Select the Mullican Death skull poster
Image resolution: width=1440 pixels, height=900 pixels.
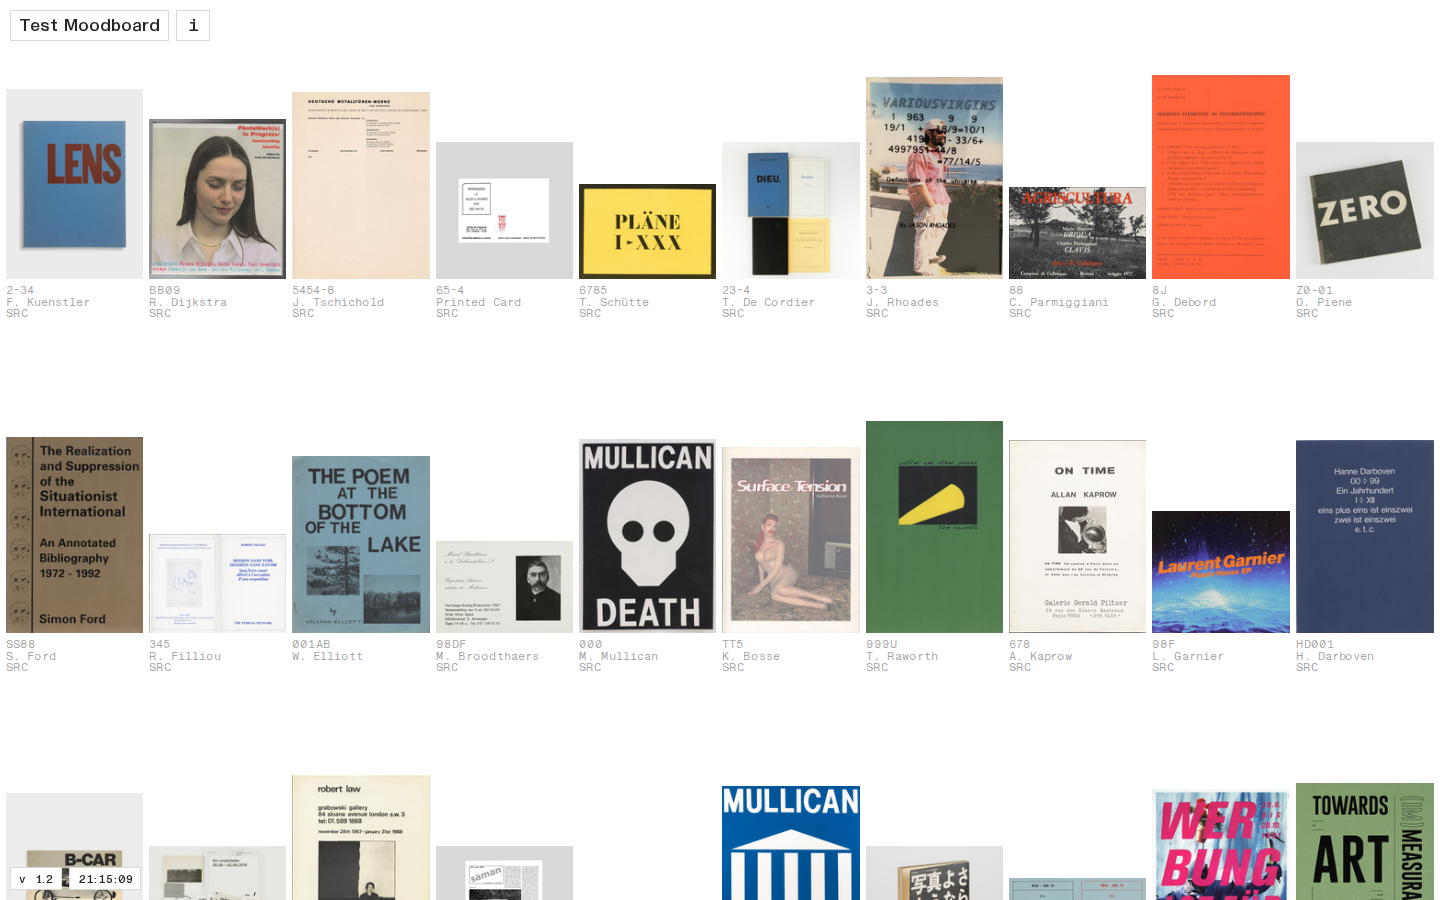tap(647, 536)
